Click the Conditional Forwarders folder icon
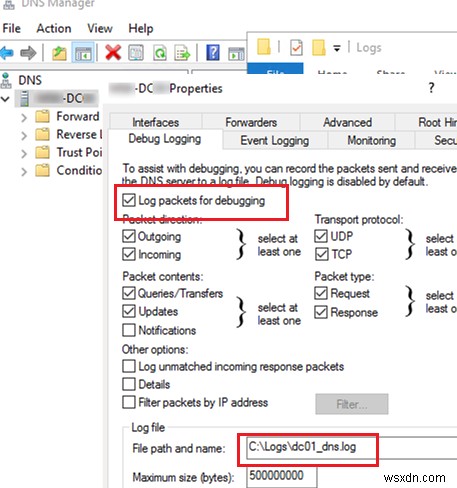This screenshot has width=457, height=488. (x=42, y=171)
